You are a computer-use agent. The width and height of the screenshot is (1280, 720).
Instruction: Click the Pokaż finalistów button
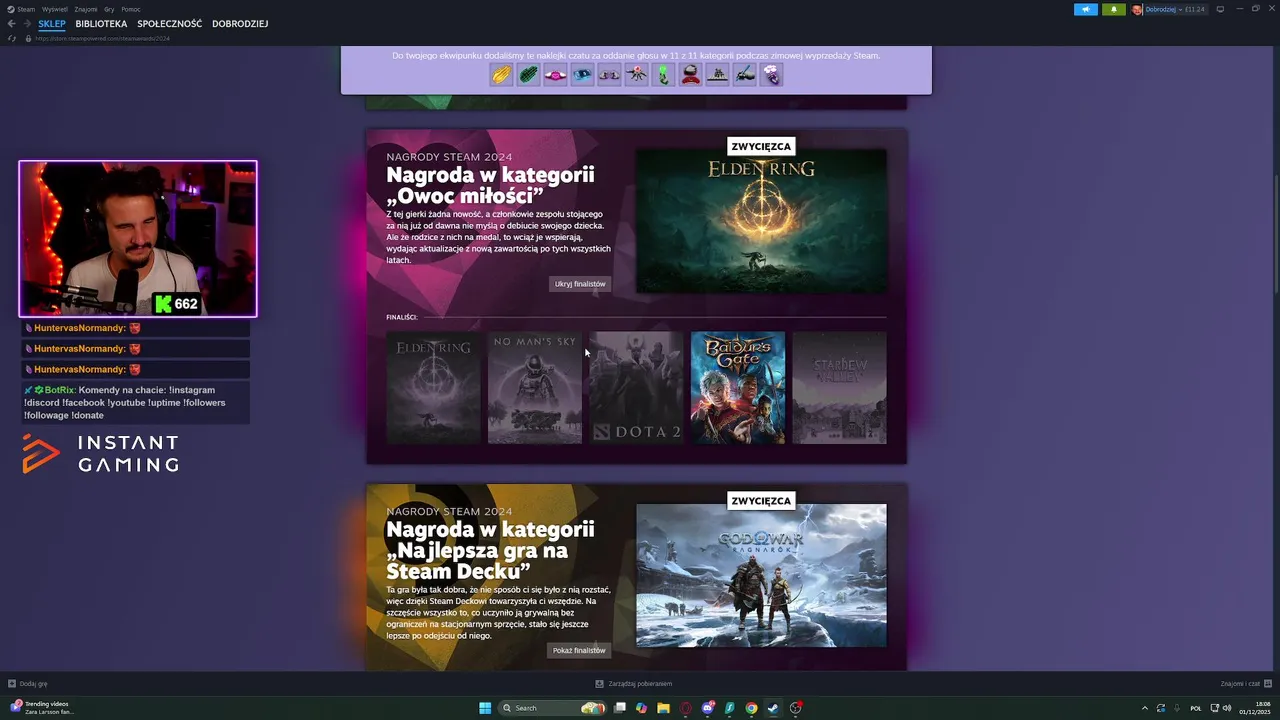point(579,650)
